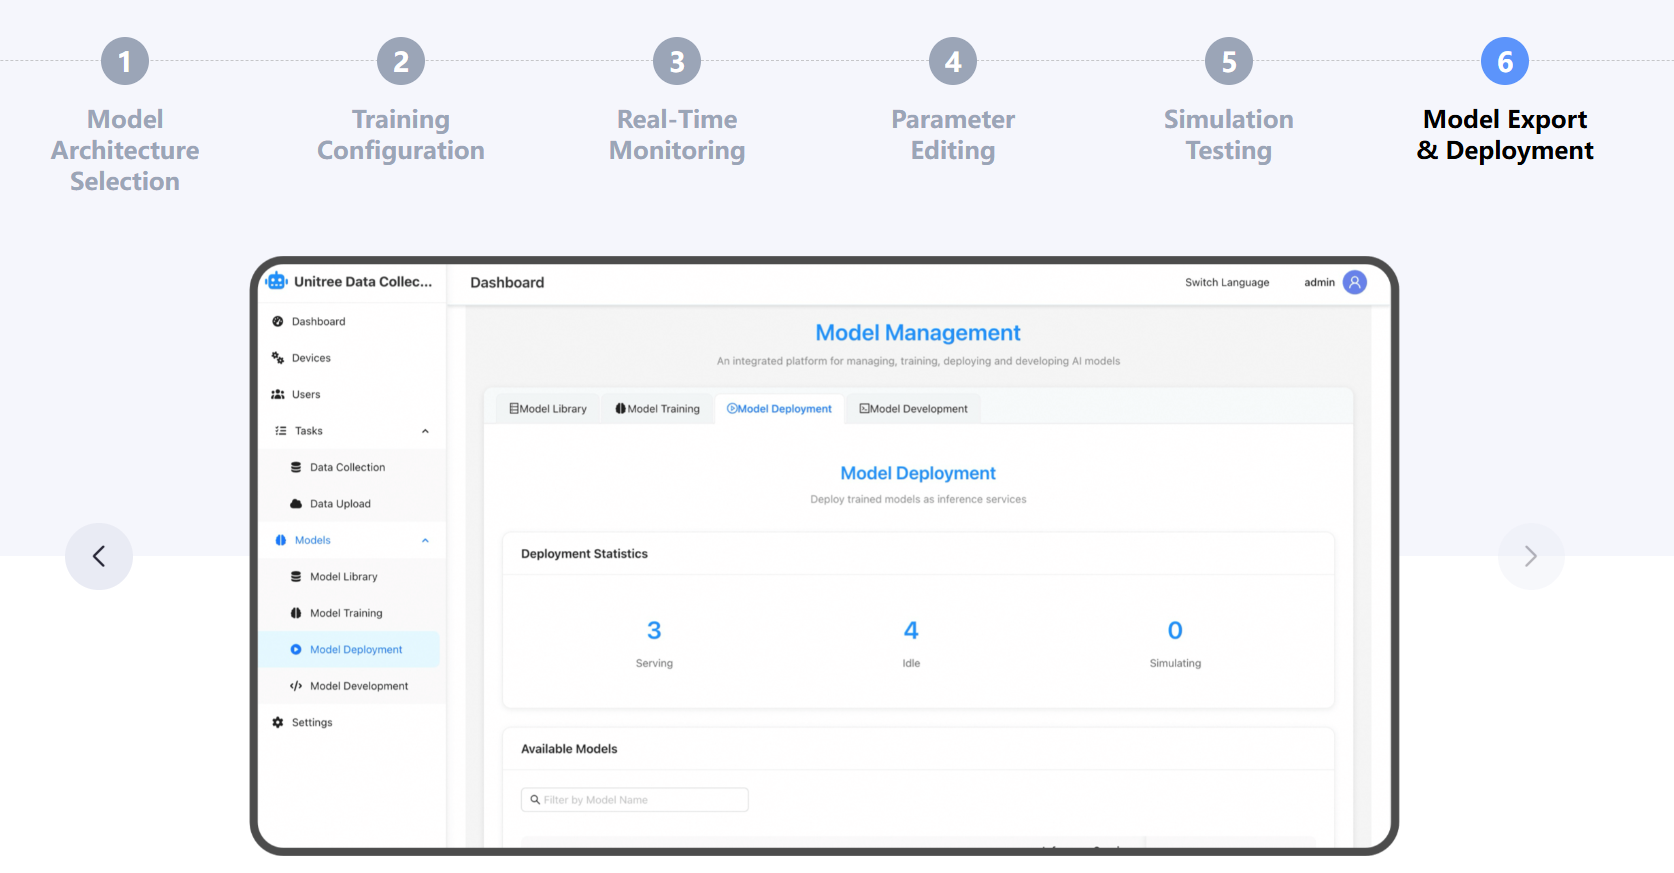Select step 1 number circle

tap(125, 62)
